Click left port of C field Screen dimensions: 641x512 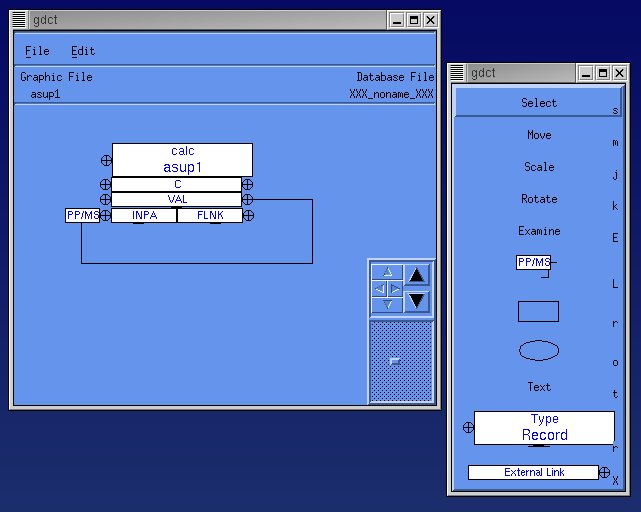coord(105,184)
